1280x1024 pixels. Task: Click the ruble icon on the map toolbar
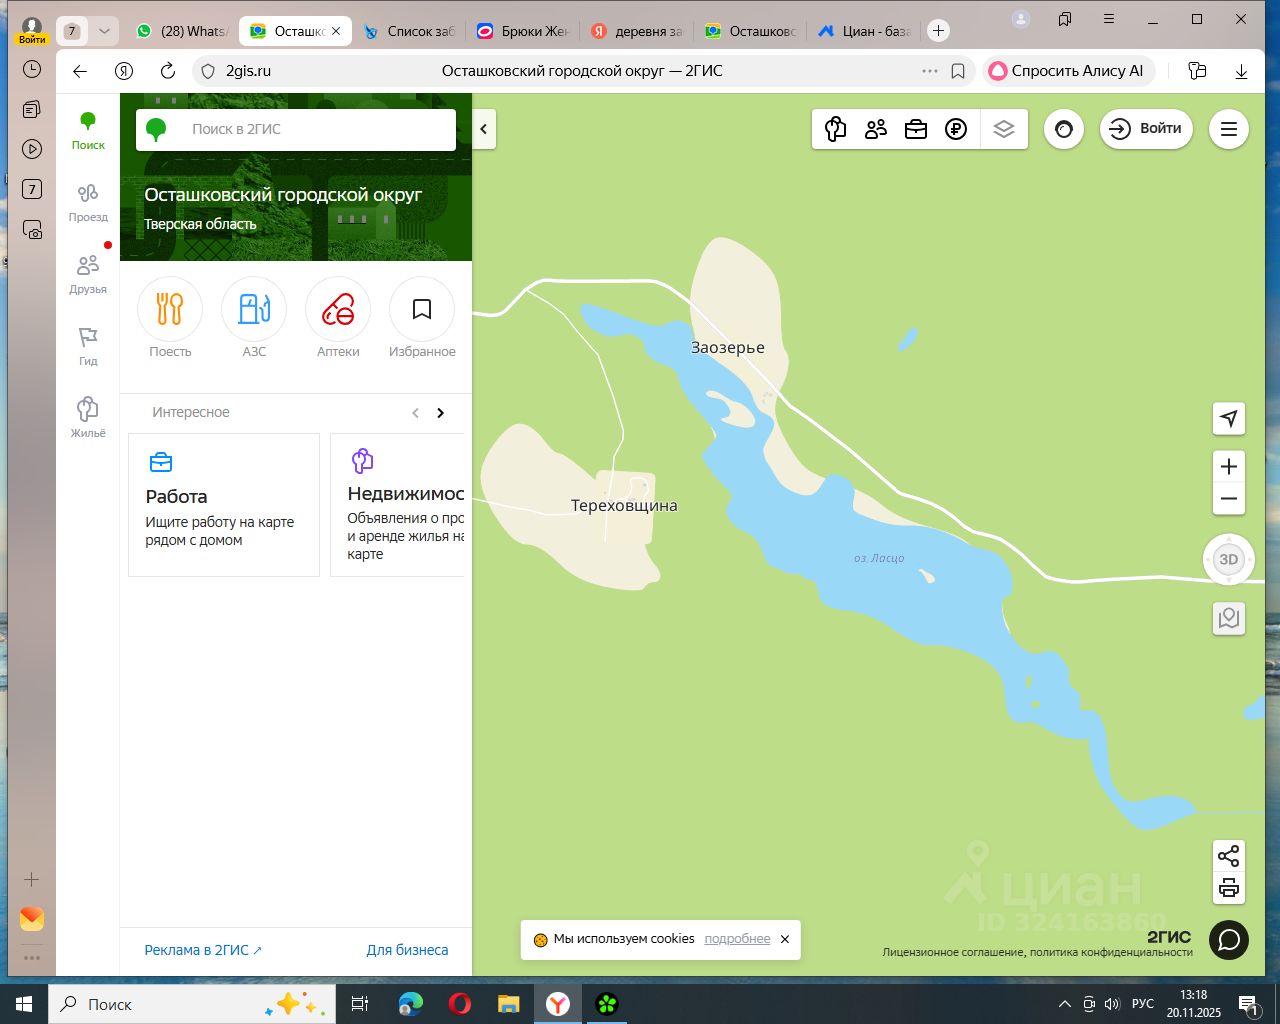point(956,129)
